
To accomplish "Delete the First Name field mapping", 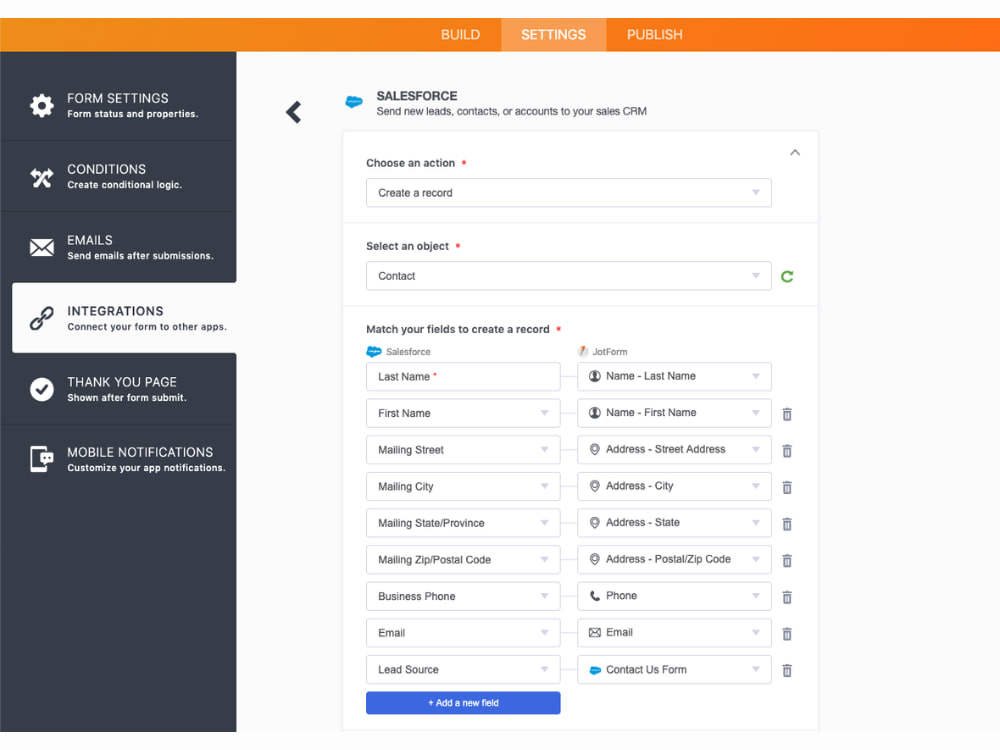I will click(x=787, y=414).
